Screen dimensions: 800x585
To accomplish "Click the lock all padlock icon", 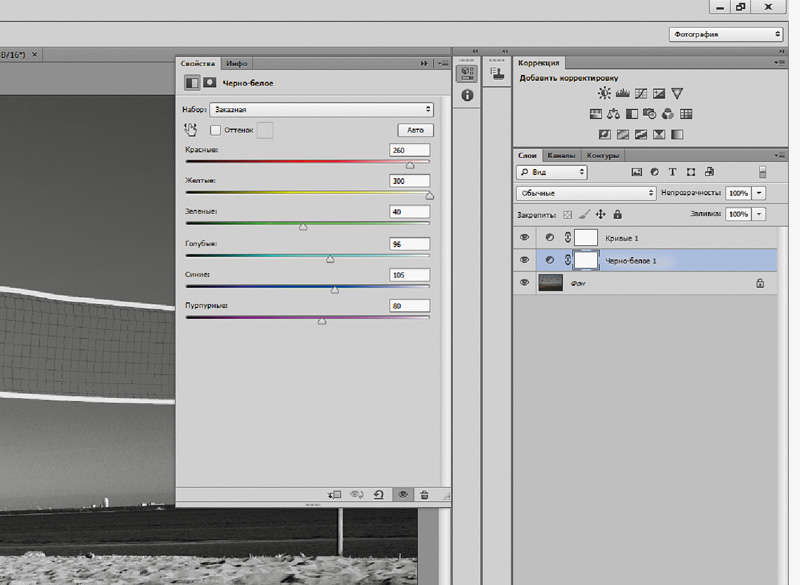I will tap(617, 214).
